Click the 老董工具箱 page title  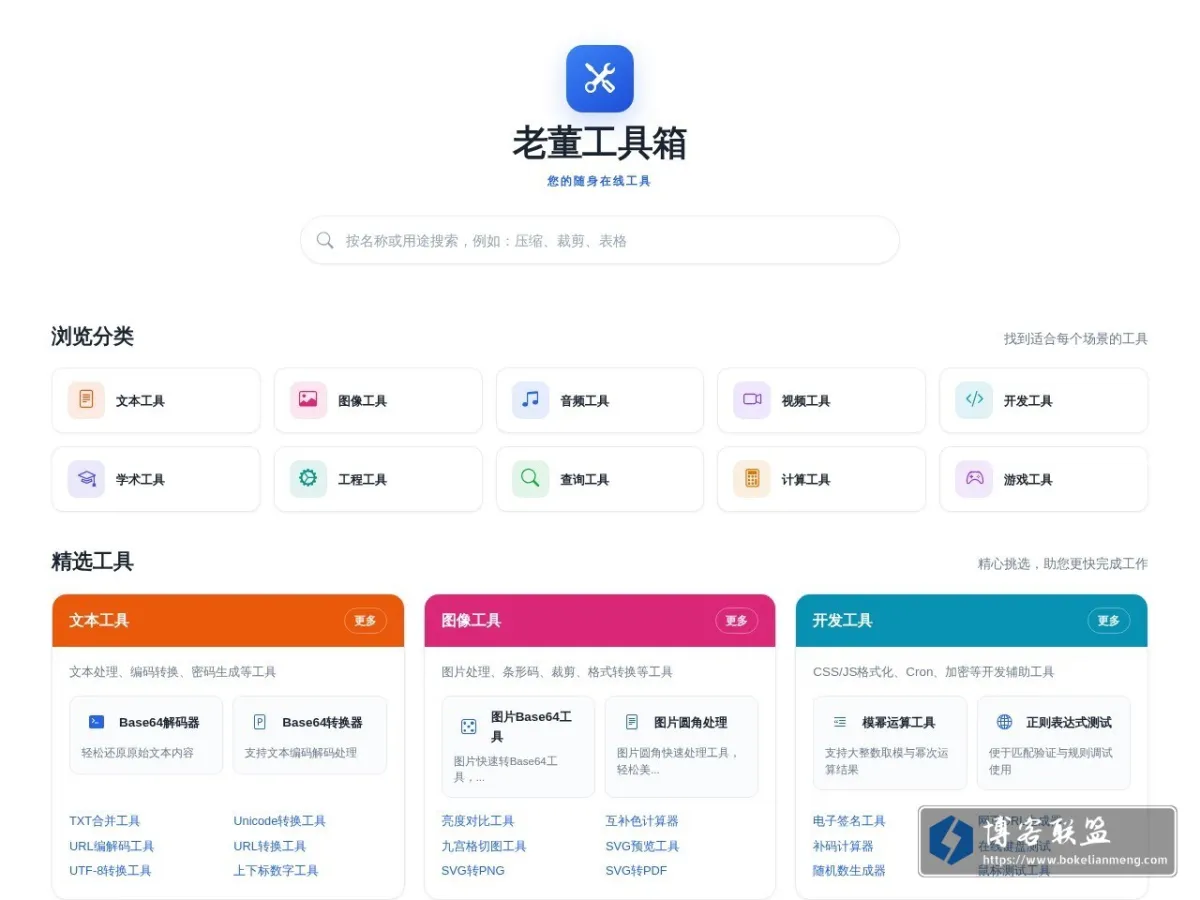[x=600, y=143]
